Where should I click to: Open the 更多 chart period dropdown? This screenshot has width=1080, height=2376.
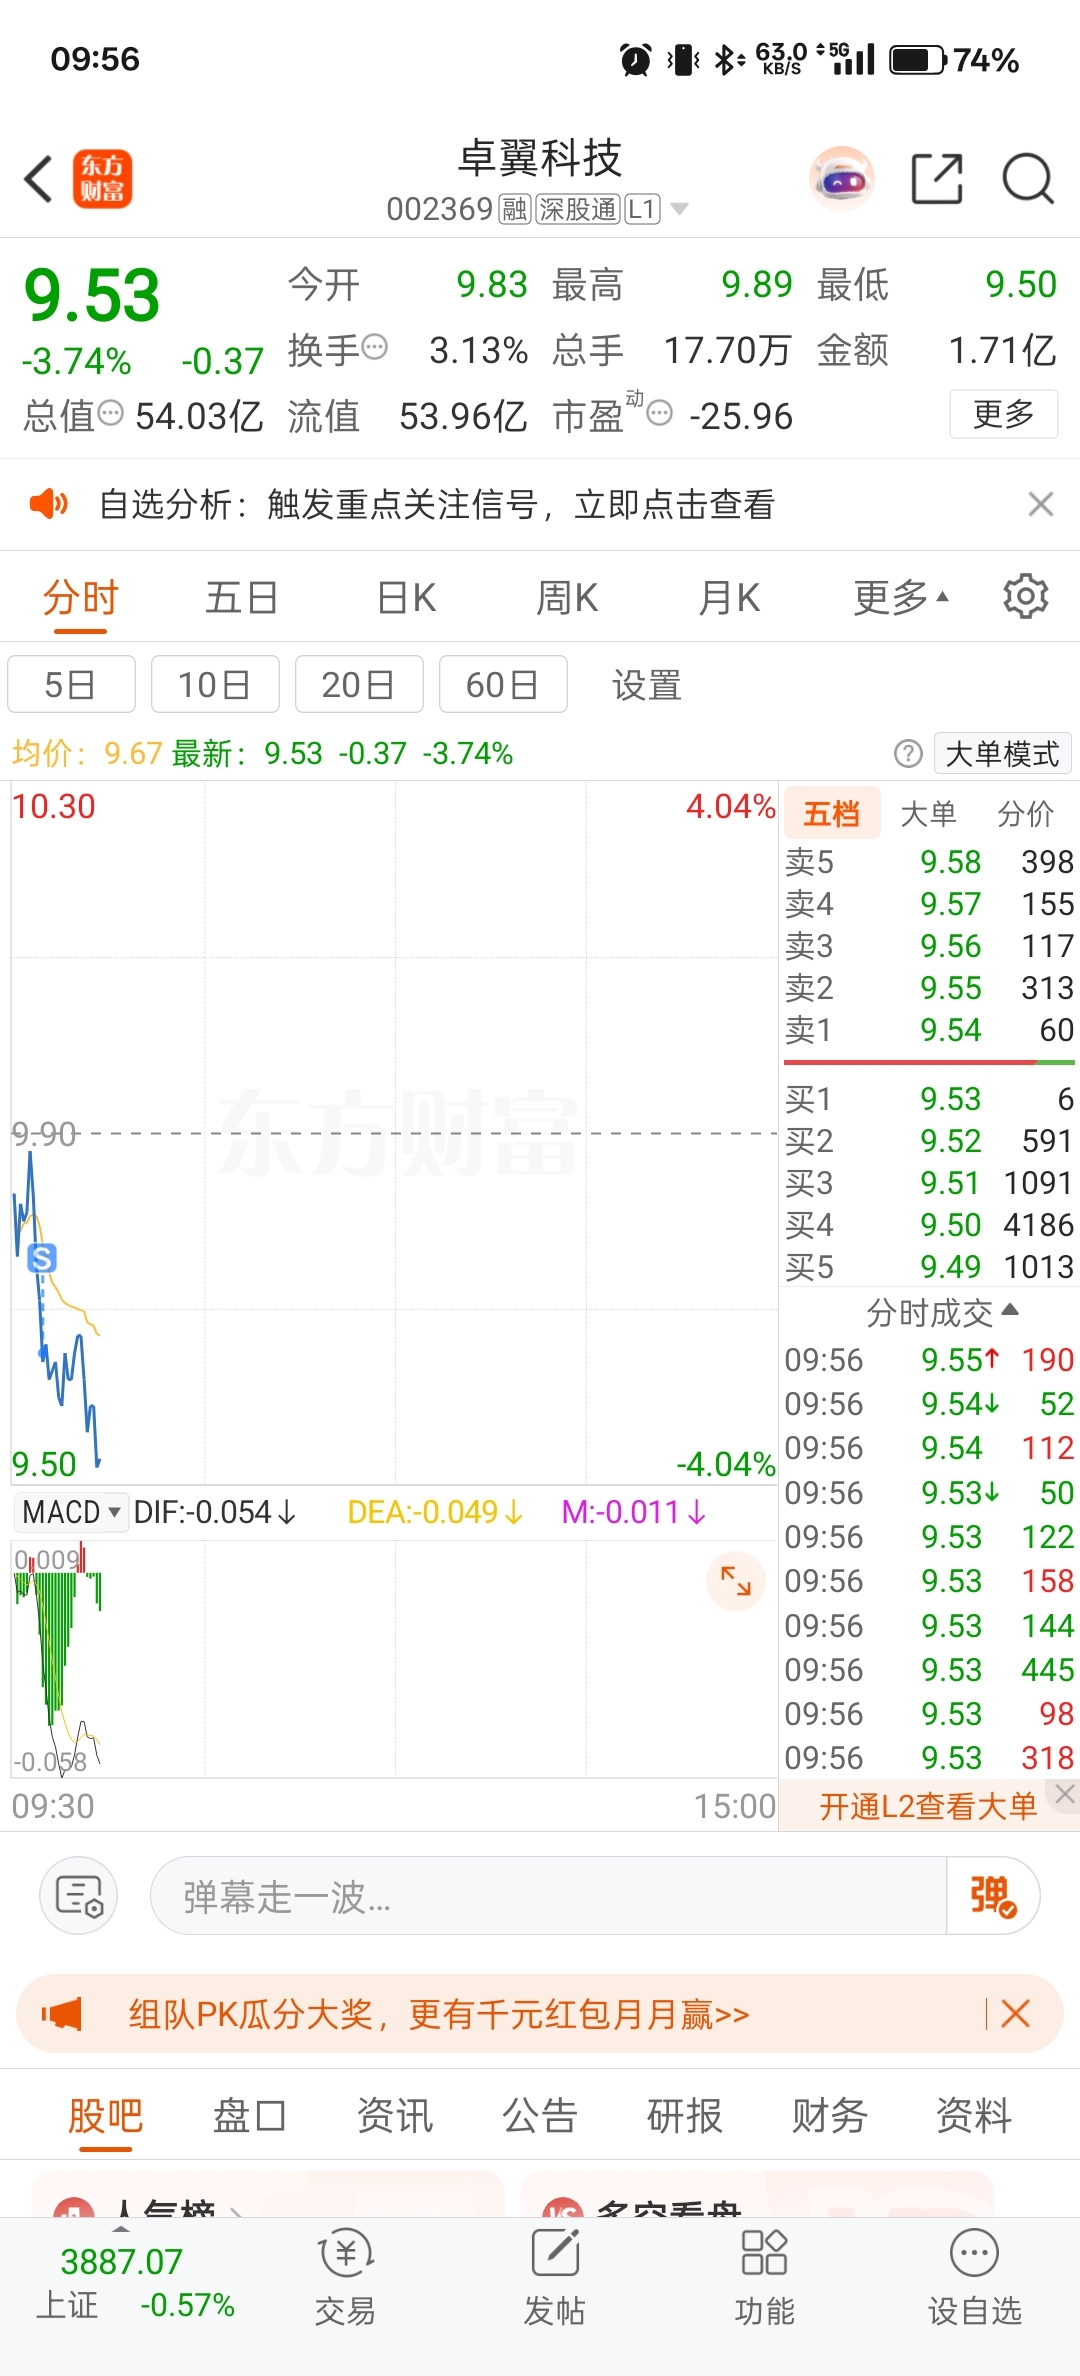coord(900,597)
